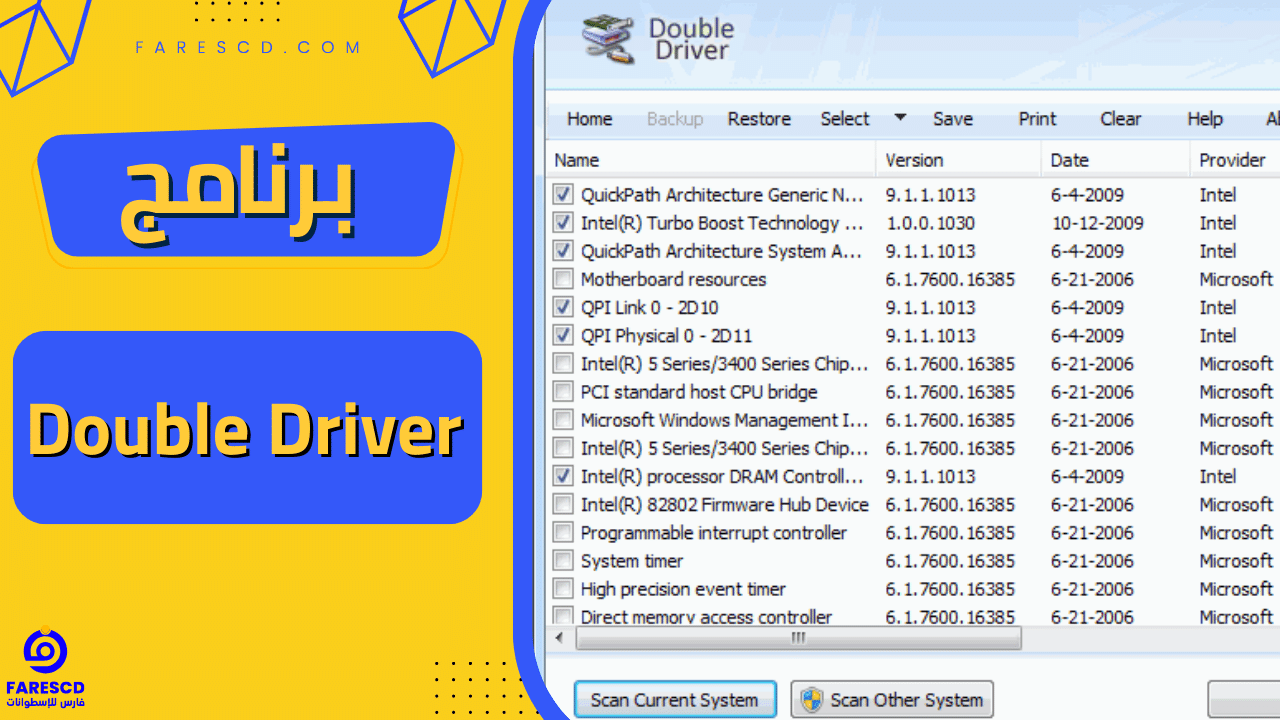Uncheck the QPI Link 0 - 2D10 driver
The height and width of the screenshot is (720, 1280).
[563, 307]
